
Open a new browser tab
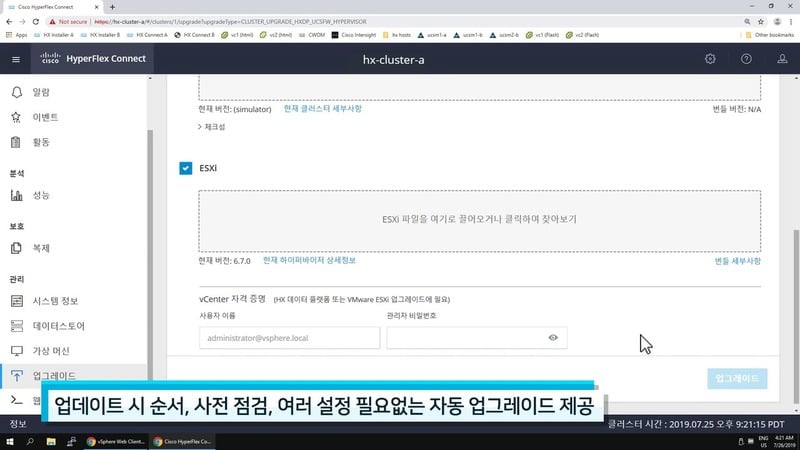pyautogui.click(x=112, y=7)
